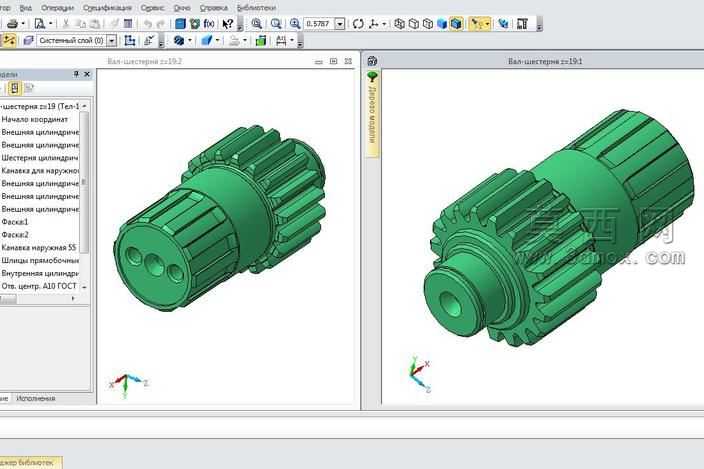The width and height of the screenshot is (704, 469).
Task: Click the context help arrow-question icon
Action: 228,24
